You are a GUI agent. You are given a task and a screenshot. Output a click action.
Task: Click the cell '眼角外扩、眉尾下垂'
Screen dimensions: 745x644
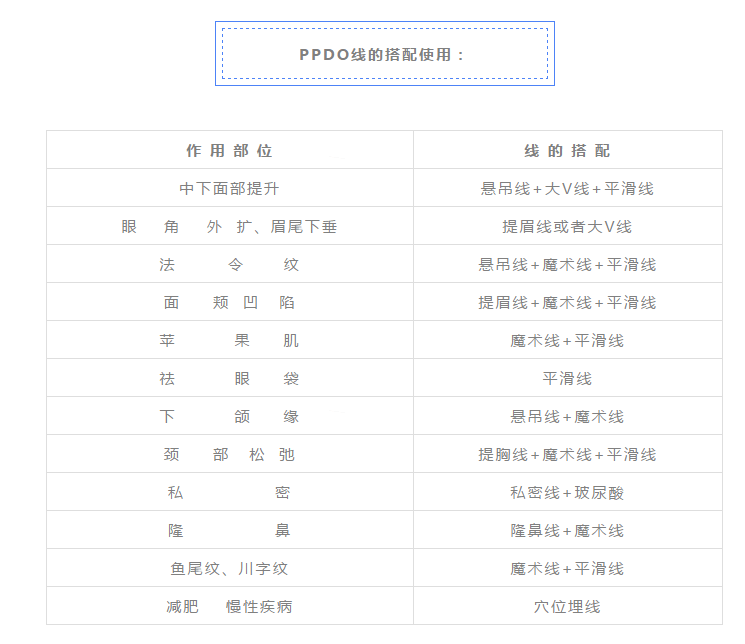click(x=229, y=227)
